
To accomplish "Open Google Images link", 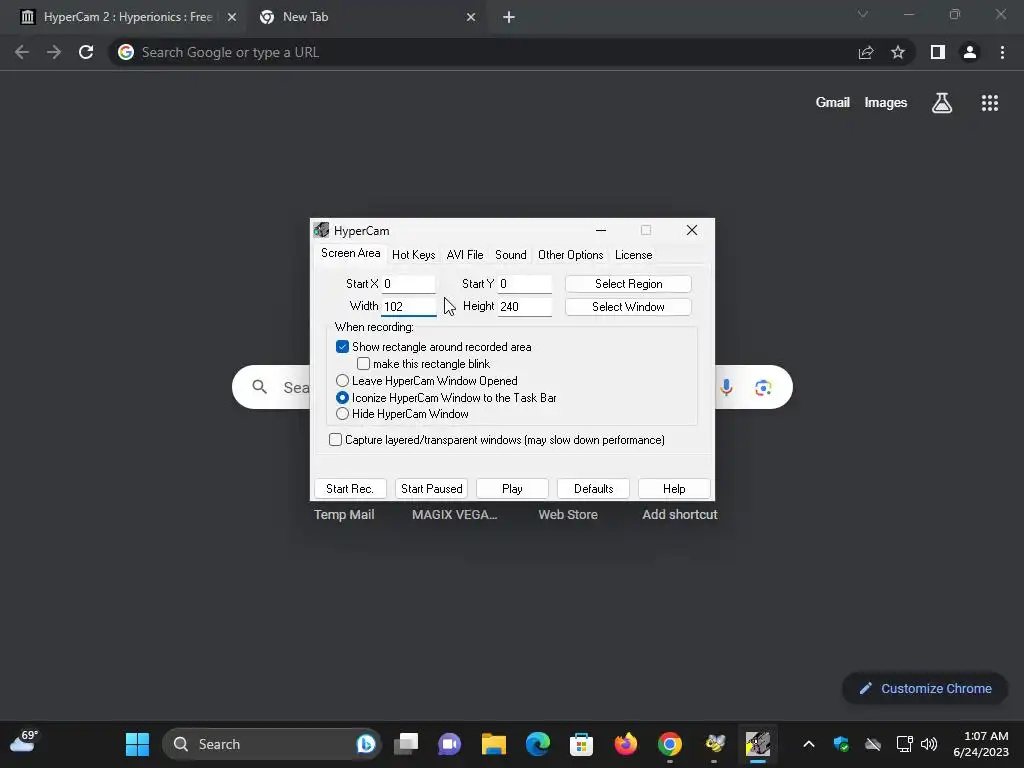I will tap(886, 103).
